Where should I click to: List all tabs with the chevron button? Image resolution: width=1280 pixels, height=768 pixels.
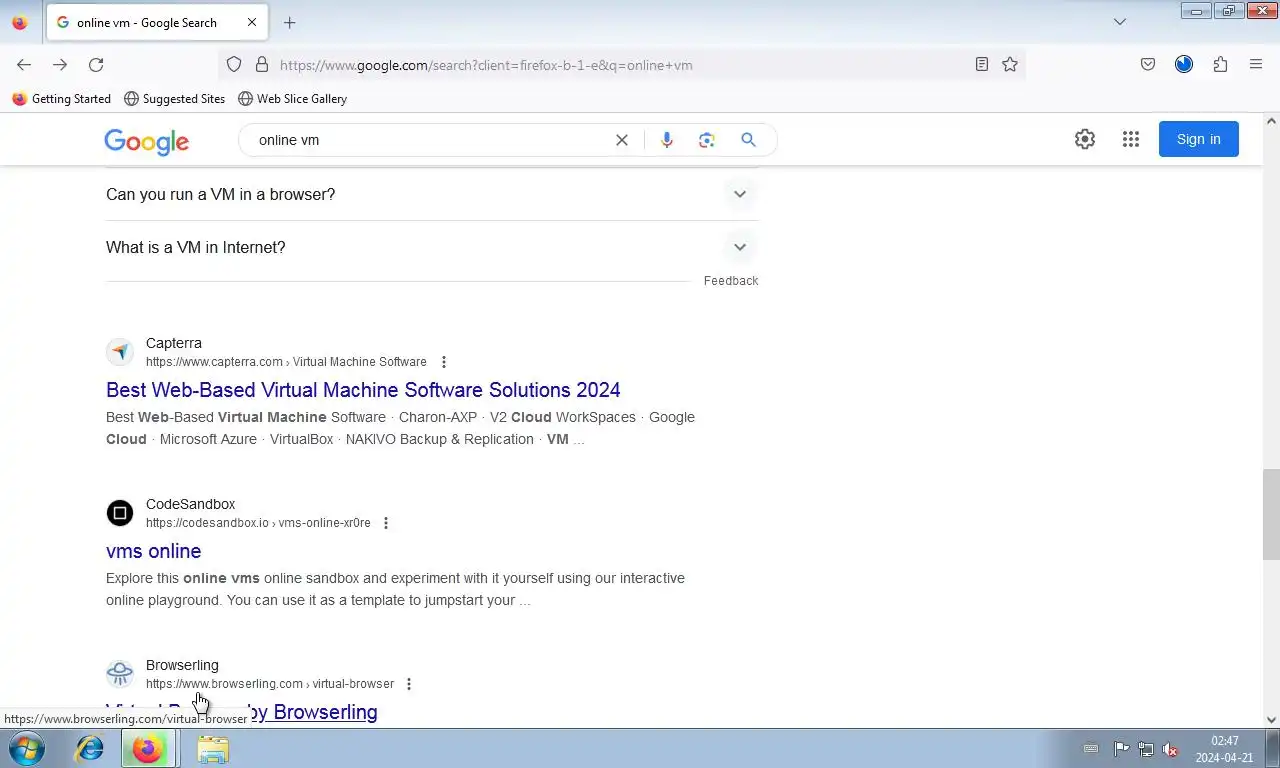coord(1120,22)
